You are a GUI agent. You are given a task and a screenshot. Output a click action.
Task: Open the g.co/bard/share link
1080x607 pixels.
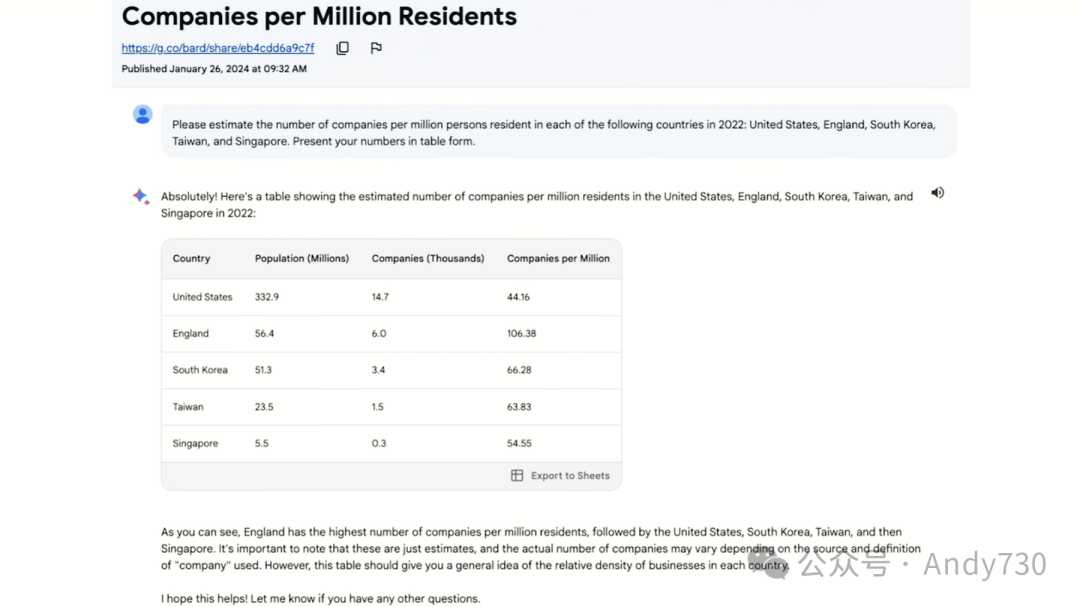point(218,48)
